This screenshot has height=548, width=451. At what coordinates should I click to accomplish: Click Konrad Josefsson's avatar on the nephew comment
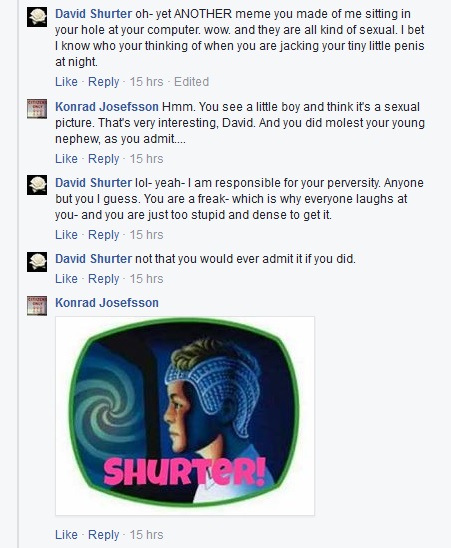click(37, 109)
